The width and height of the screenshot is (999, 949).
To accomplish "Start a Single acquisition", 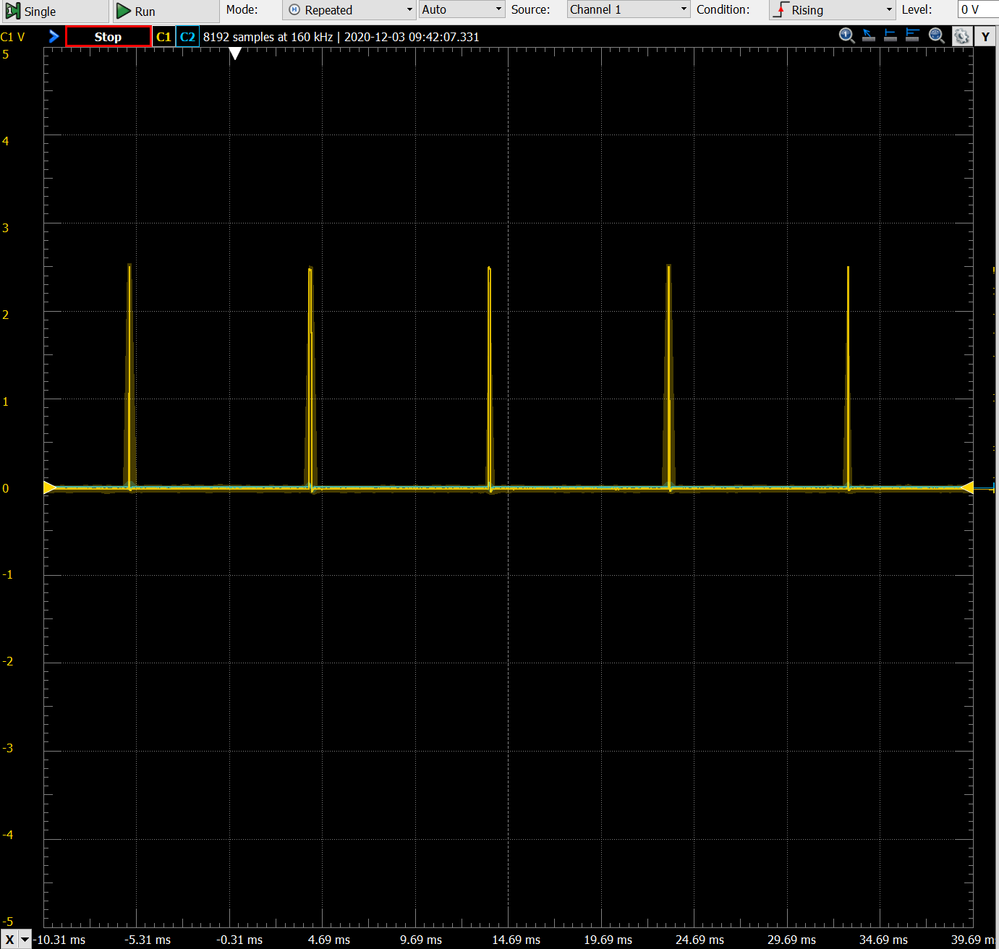I will (x=54, y=11).
